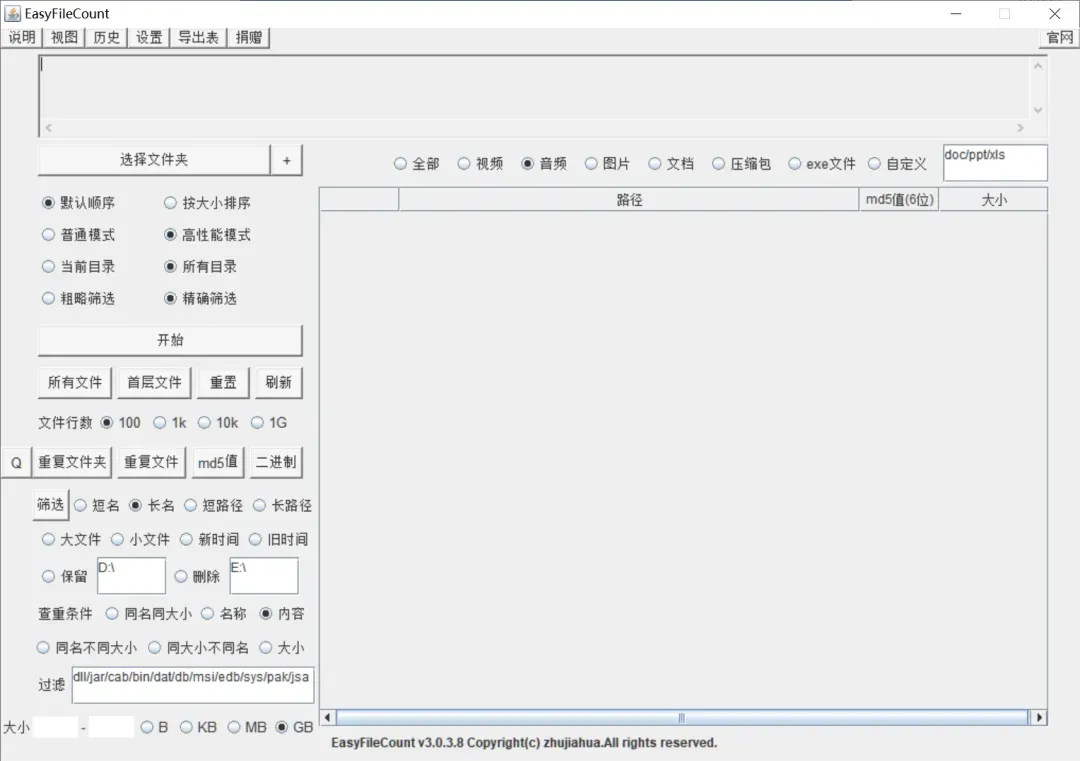
Task: Switch to 高性能模式
Action: (x=207, y=235)
